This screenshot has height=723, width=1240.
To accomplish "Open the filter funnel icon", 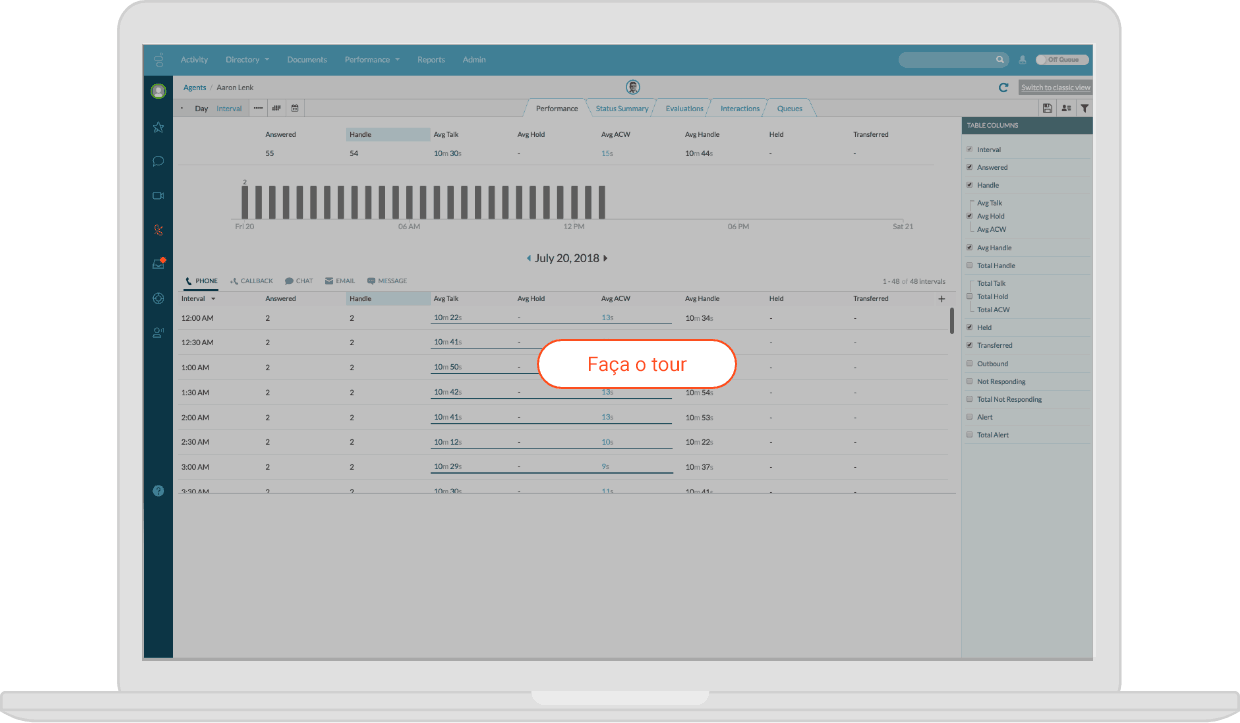I will (1084, 108).
